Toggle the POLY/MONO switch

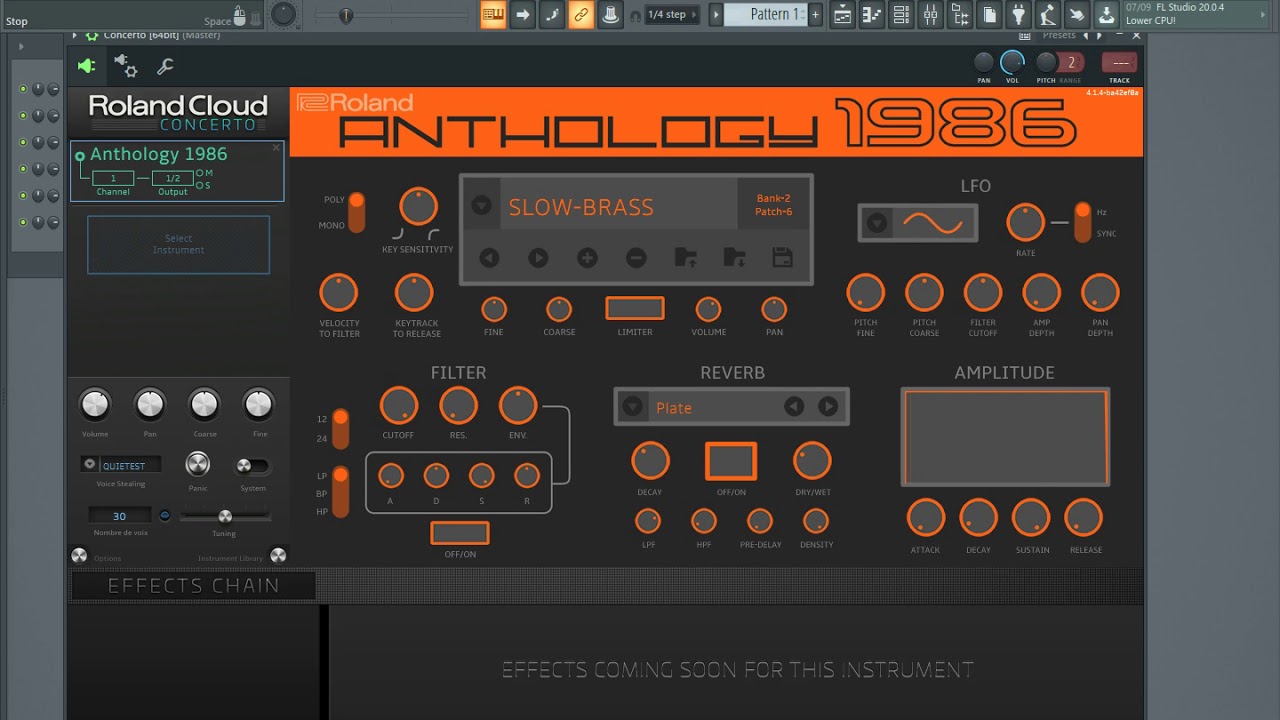coord(356,212)
